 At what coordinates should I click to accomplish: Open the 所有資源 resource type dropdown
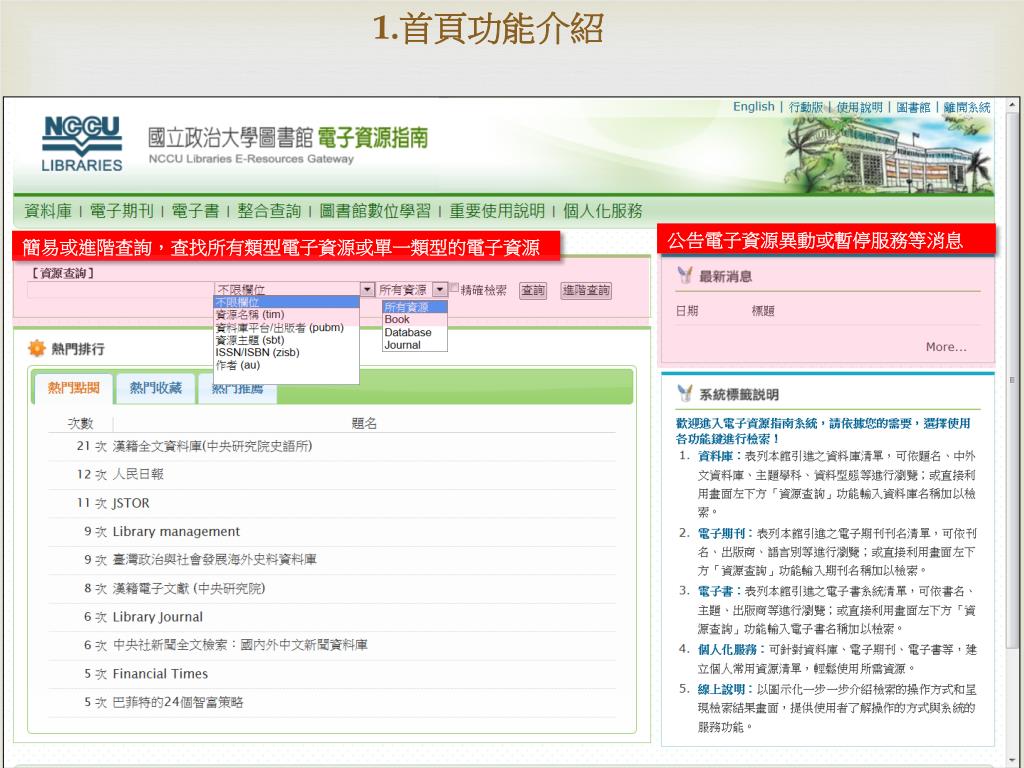pos(440,290)
